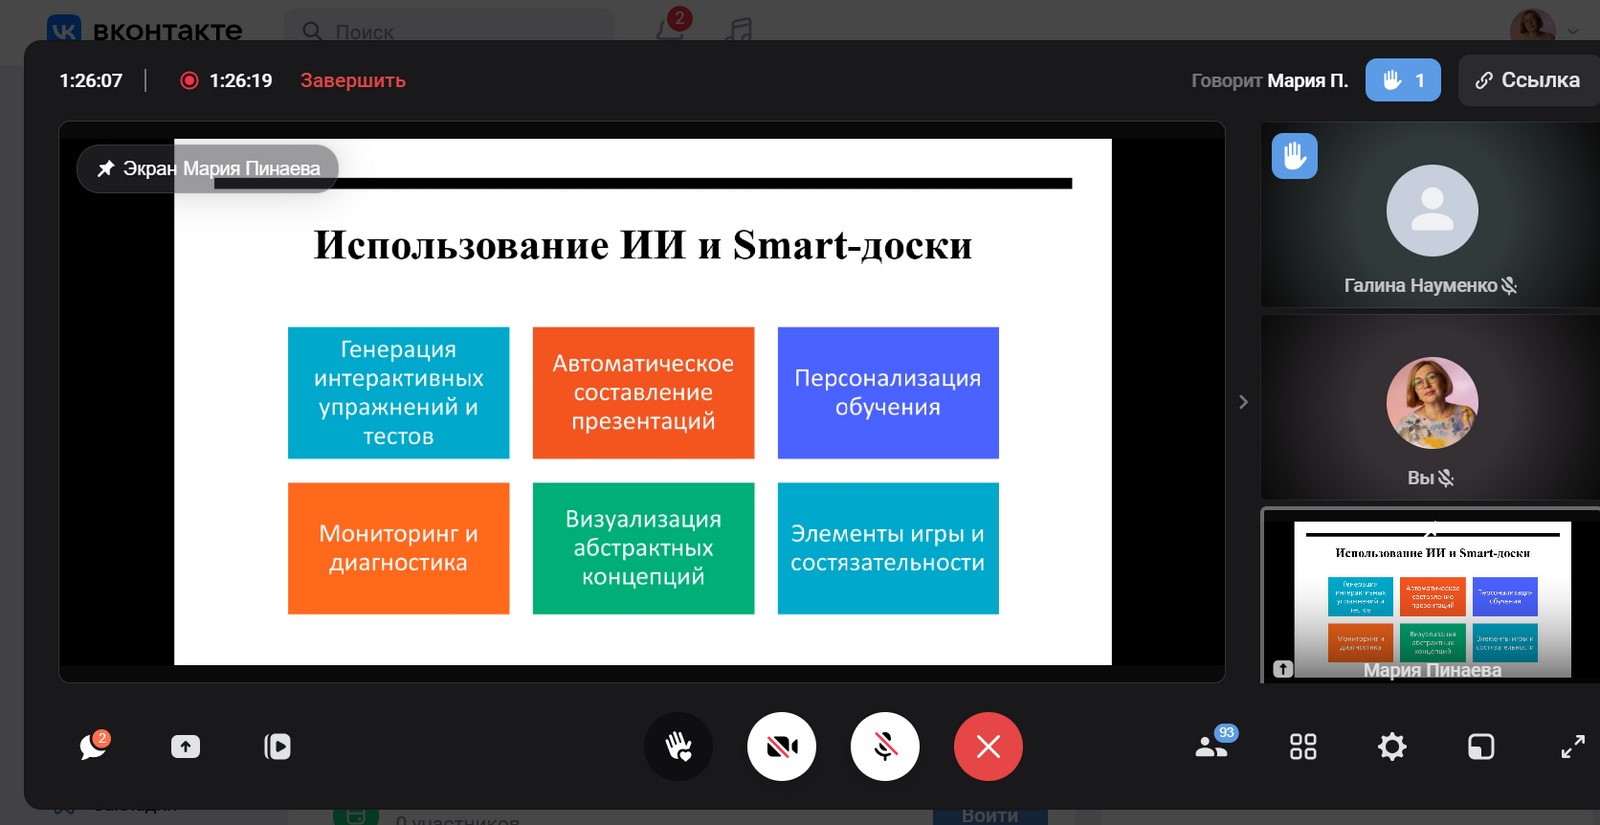The height and width of the screenshot is (825, 1600).
Task: Click the screen share upload icon
Action: pos(185,746)
